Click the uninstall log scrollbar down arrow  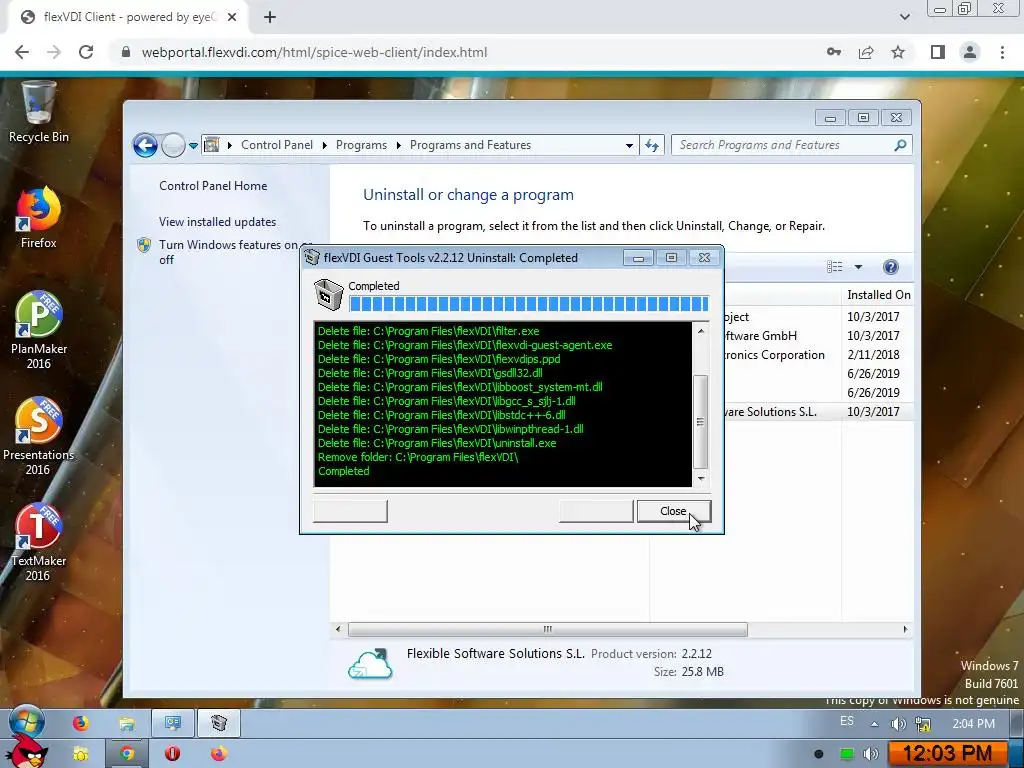point(701,479)
